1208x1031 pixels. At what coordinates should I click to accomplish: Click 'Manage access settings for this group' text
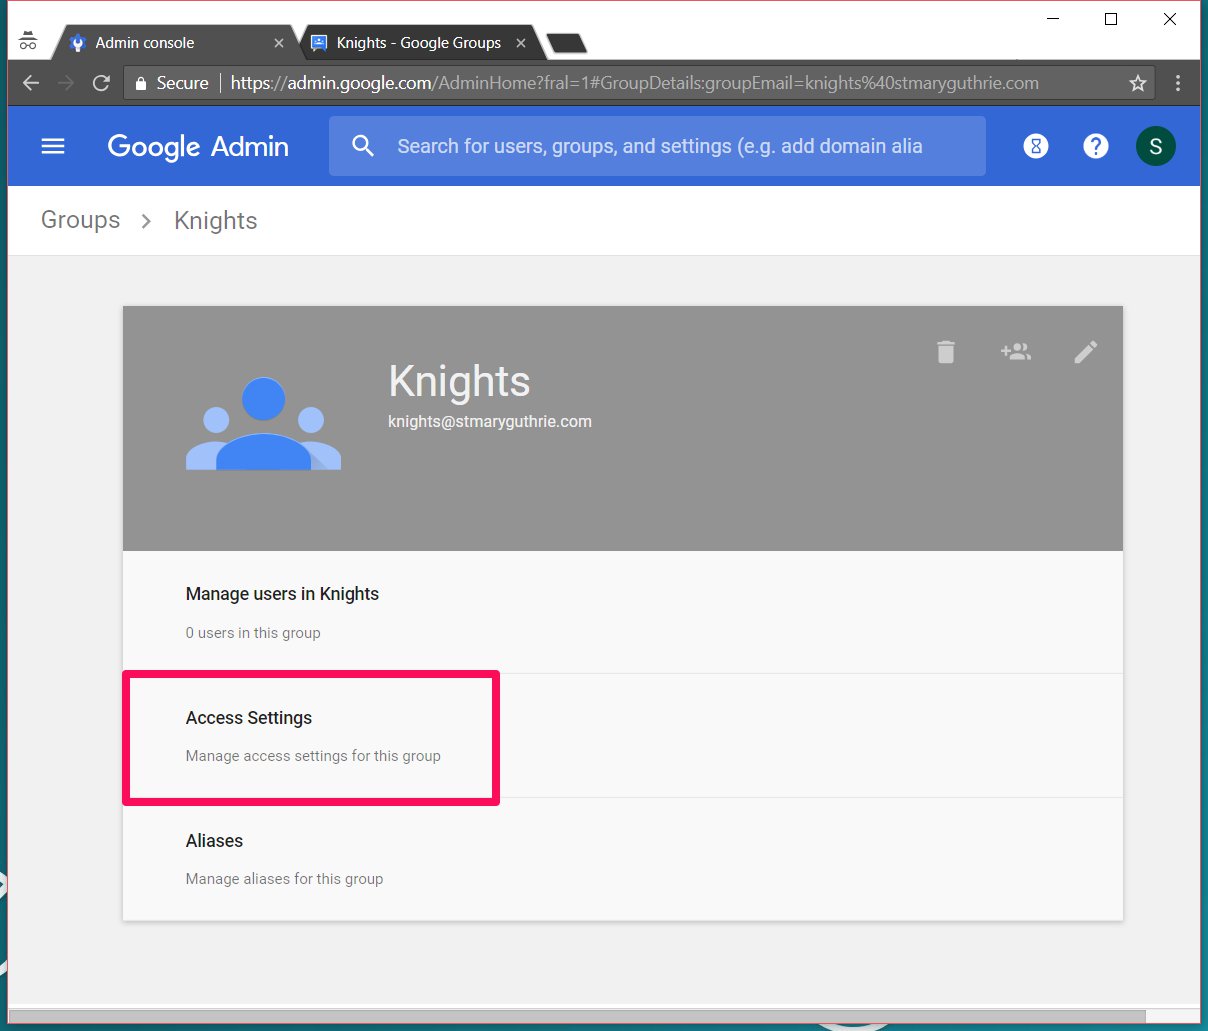[313, 756]
